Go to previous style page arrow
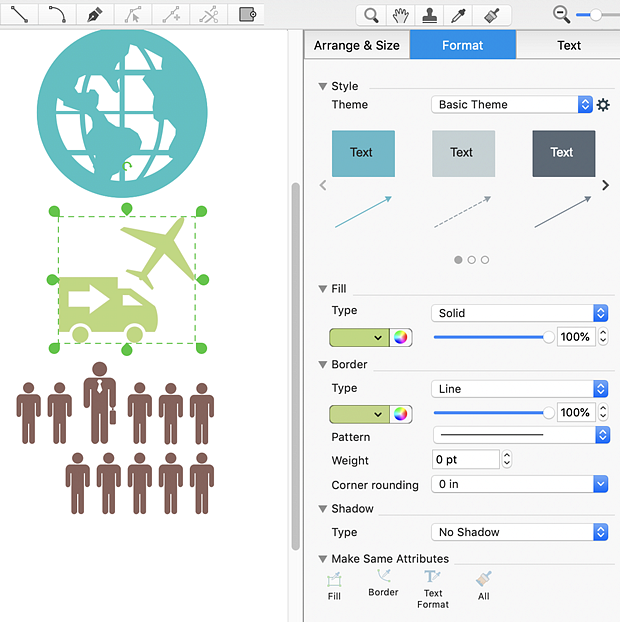 pyautogui.click(x=323, y=185)
